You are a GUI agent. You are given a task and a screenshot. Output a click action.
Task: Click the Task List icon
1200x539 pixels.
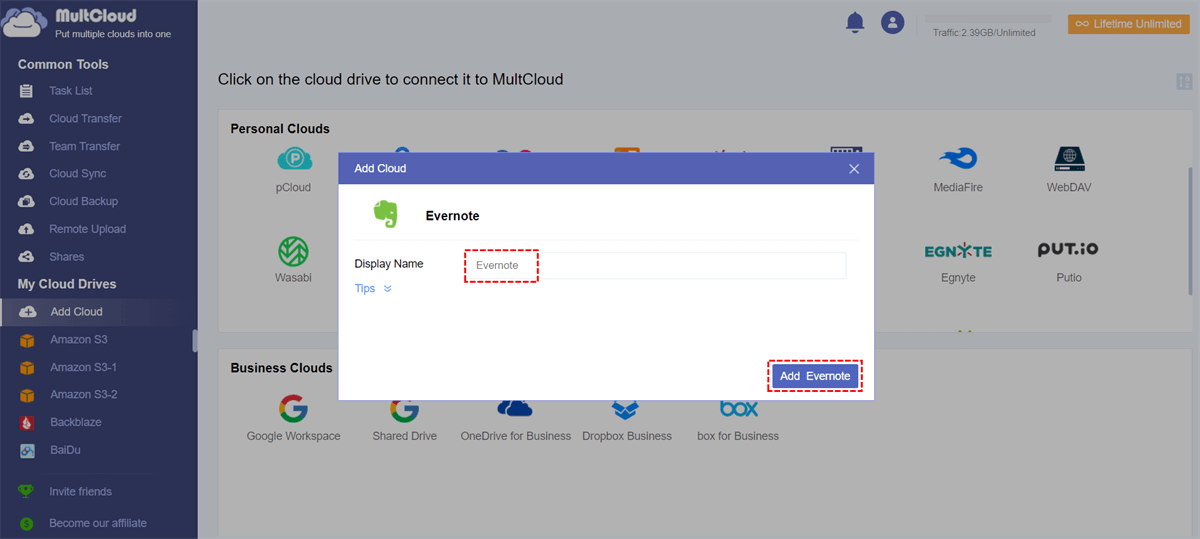pyautogui.click(x=27, y=91)
